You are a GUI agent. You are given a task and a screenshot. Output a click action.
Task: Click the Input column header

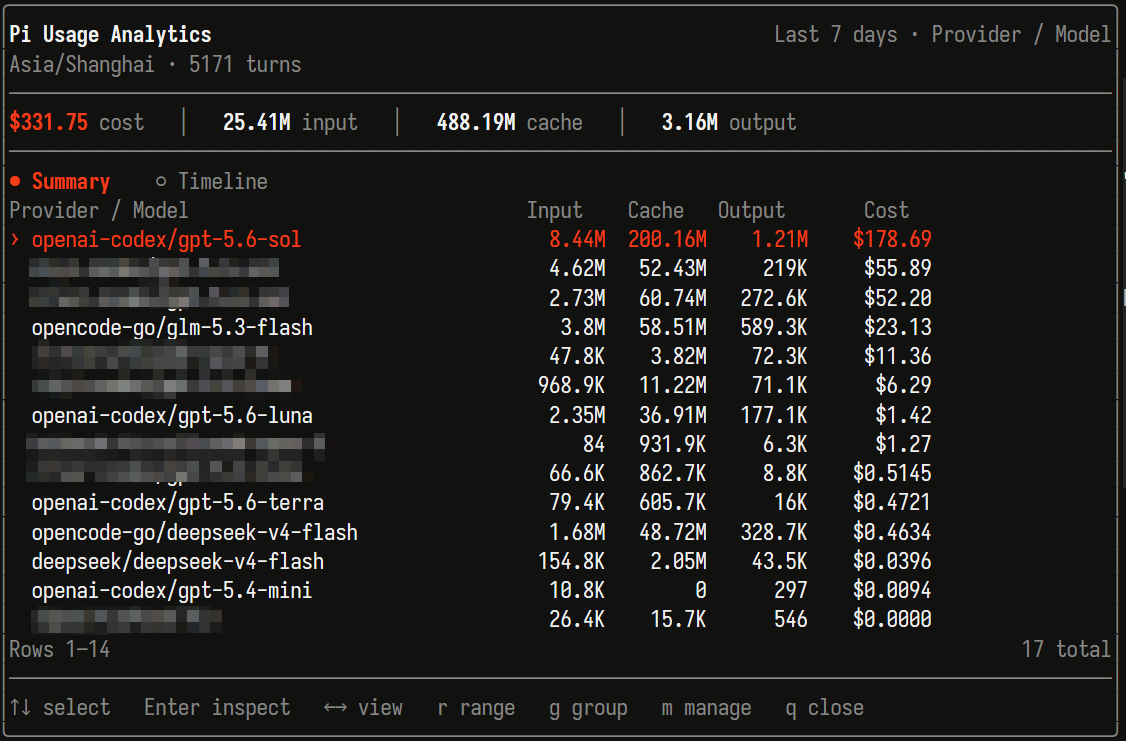[554, 210]
